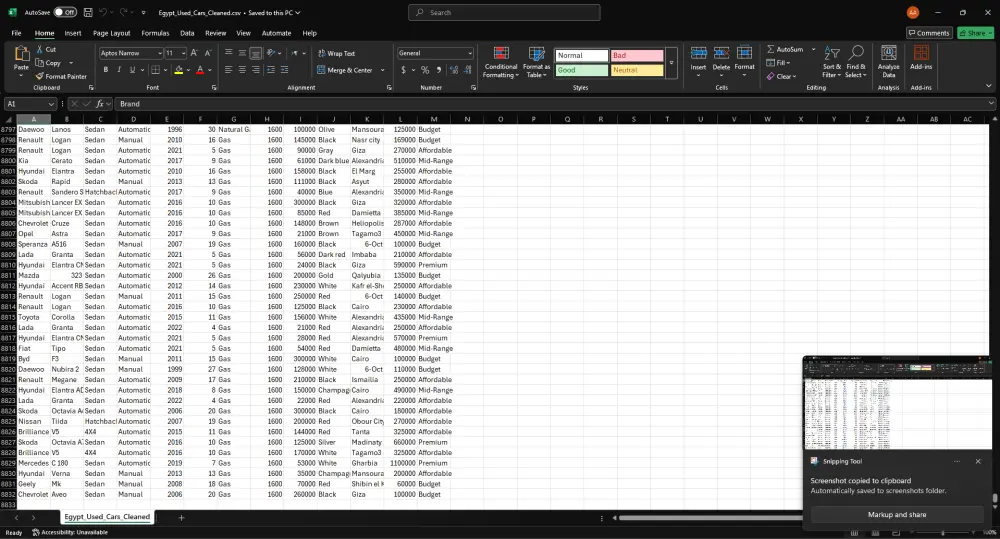Click the Search box in title bar
This screenshot has height=539, width=1000.
pos(504,12)
